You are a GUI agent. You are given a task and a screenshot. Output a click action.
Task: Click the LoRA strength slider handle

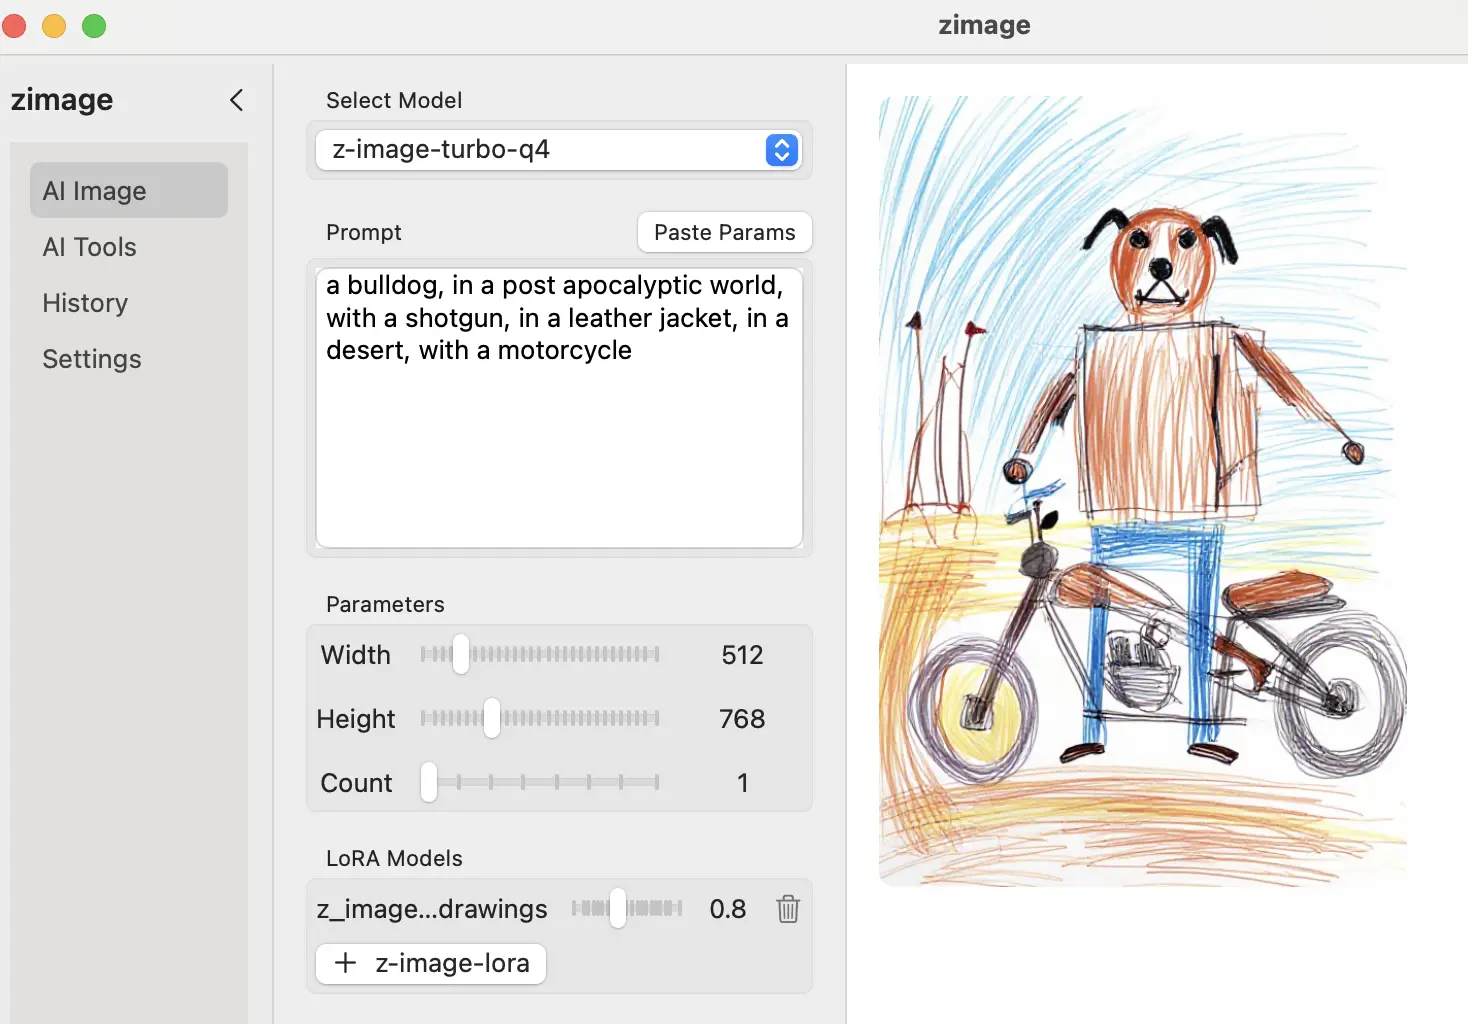click(x=618, y=908)
